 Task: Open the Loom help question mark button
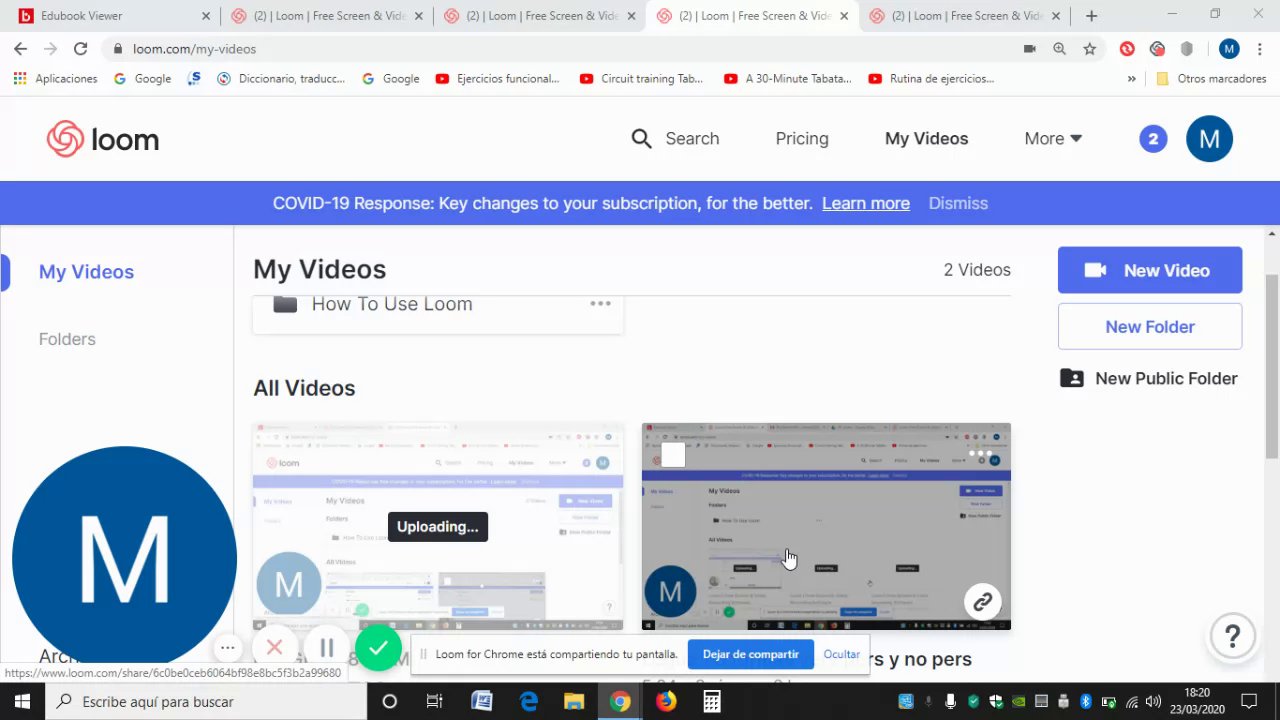coord(1233,635)
